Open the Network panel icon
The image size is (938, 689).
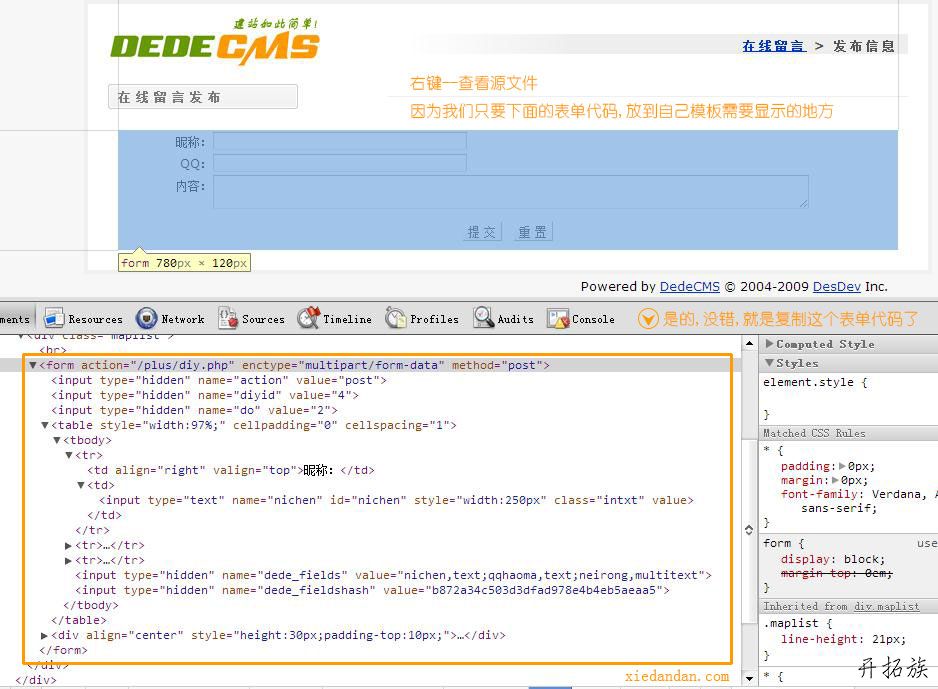tap(146, 318)
